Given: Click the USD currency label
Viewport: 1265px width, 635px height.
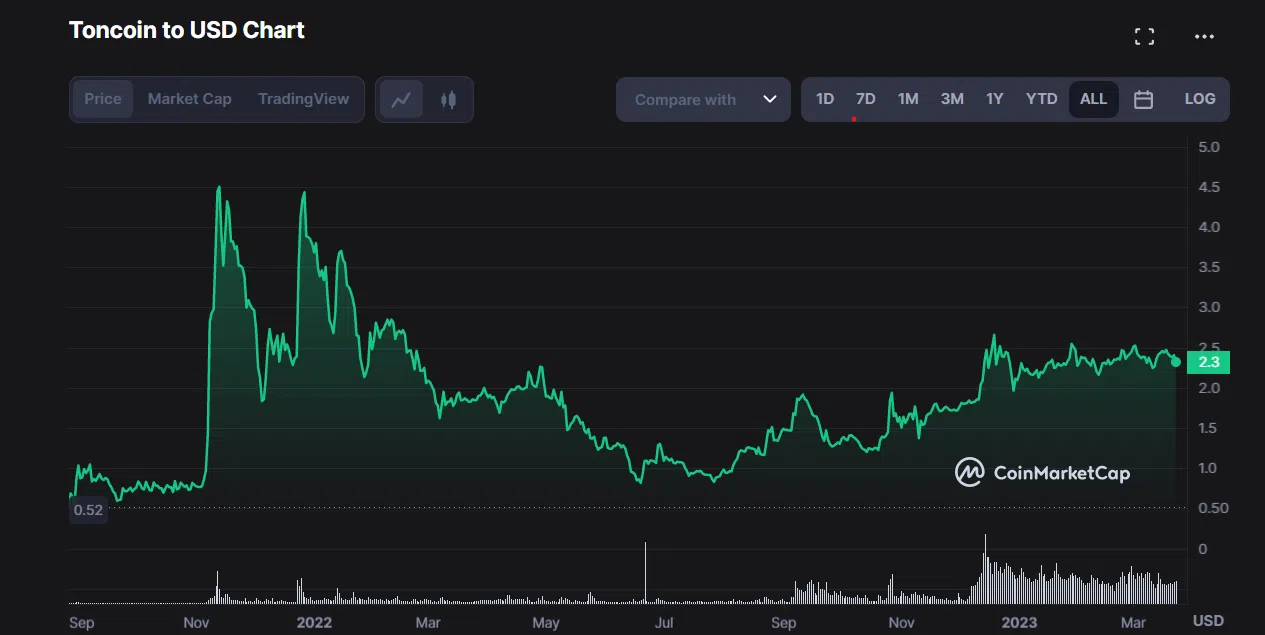Looking at the screenshot, I should (x=1208, y=621).
